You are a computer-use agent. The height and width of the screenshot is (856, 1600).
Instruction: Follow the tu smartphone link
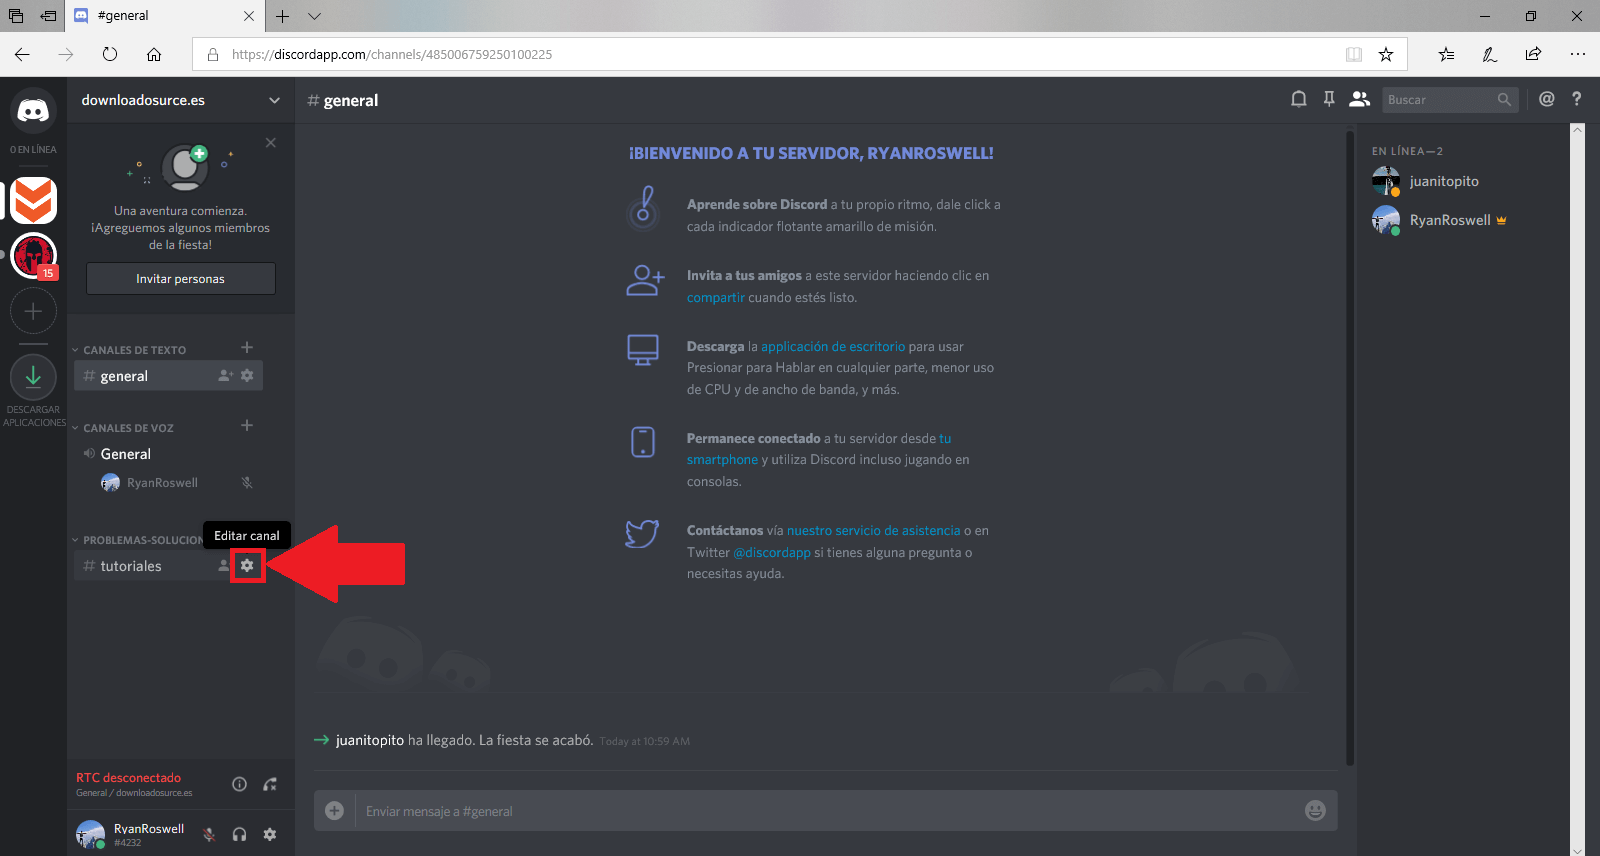click(x=722, y=460)
